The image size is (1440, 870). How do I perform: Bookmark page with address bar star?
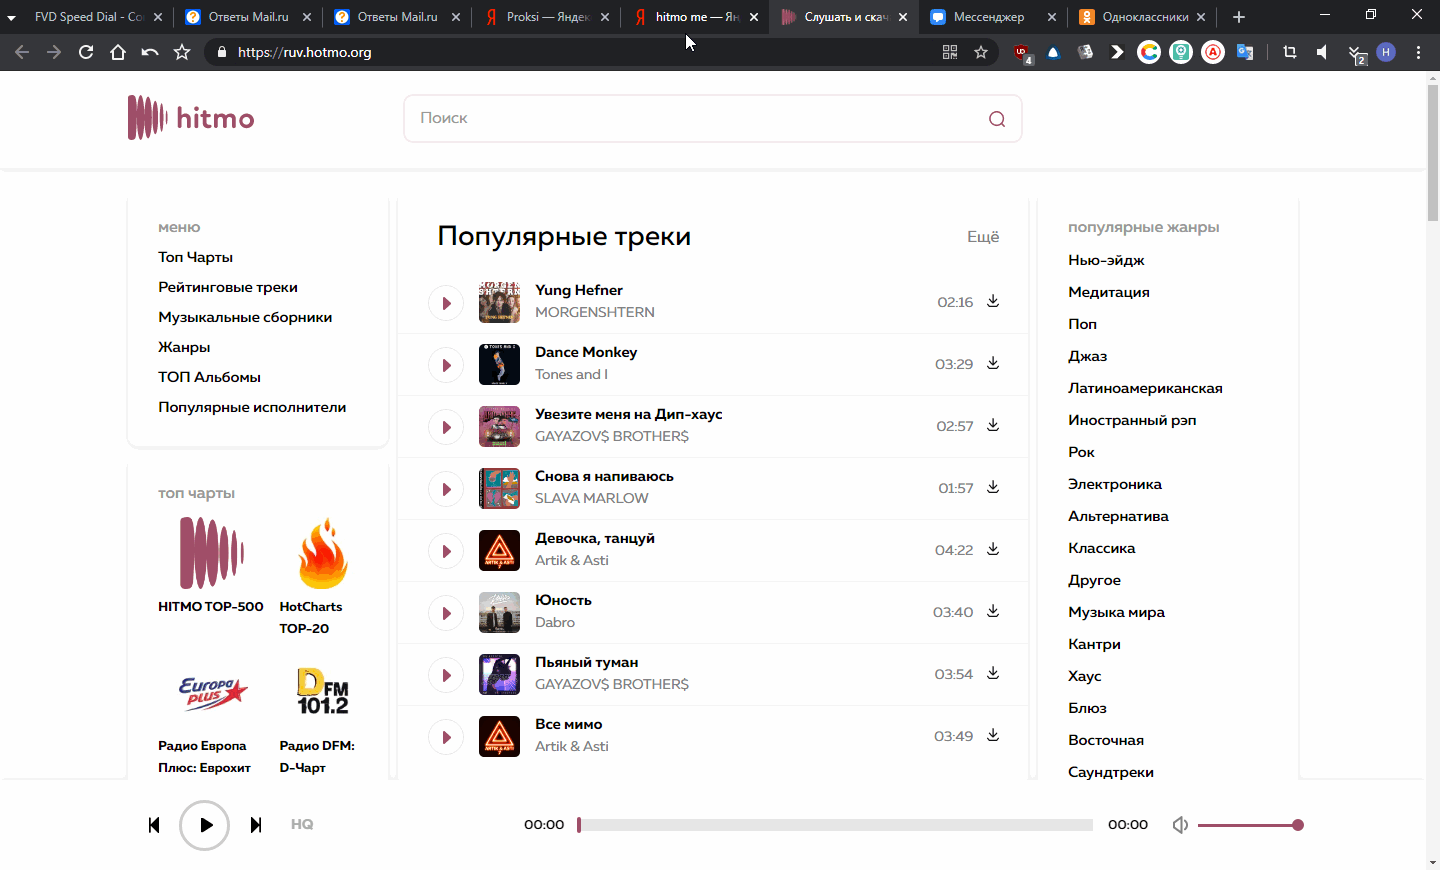(981, 52)
